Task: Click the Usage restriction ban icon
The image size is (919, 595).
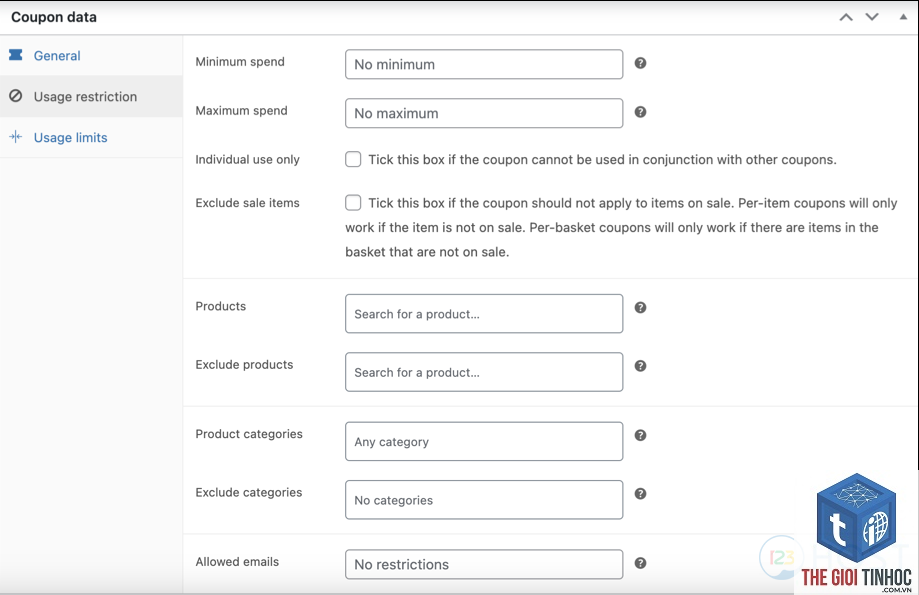Action: point(16,96)
